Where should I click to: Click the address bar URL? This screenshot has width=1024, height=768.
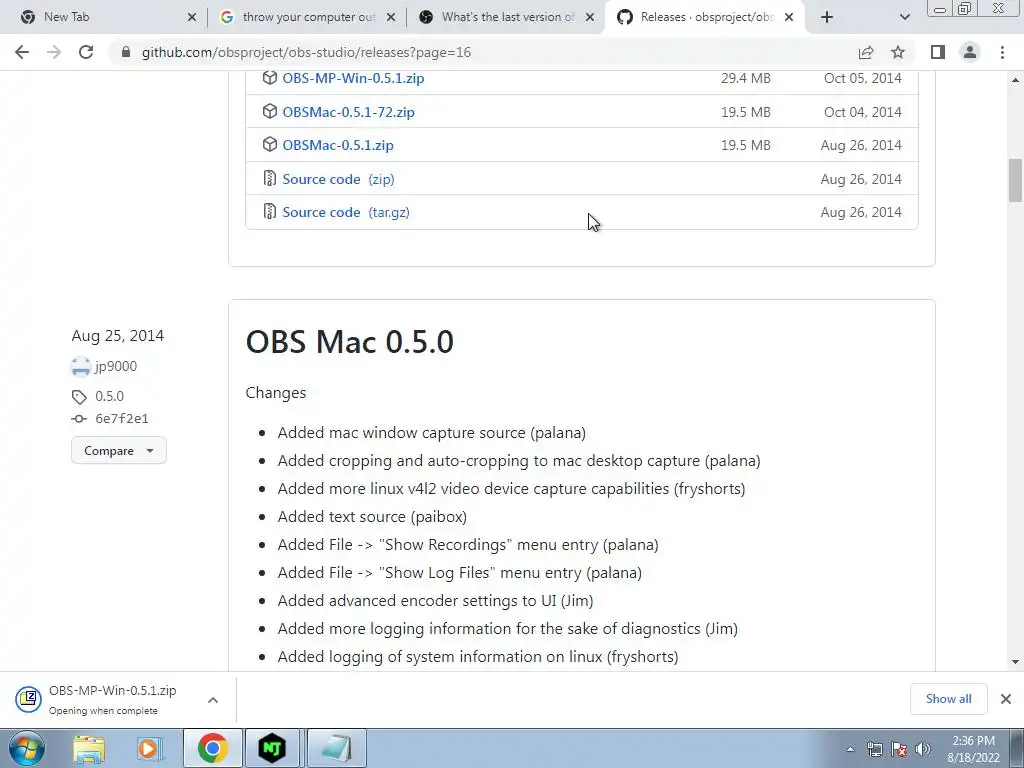306,52
